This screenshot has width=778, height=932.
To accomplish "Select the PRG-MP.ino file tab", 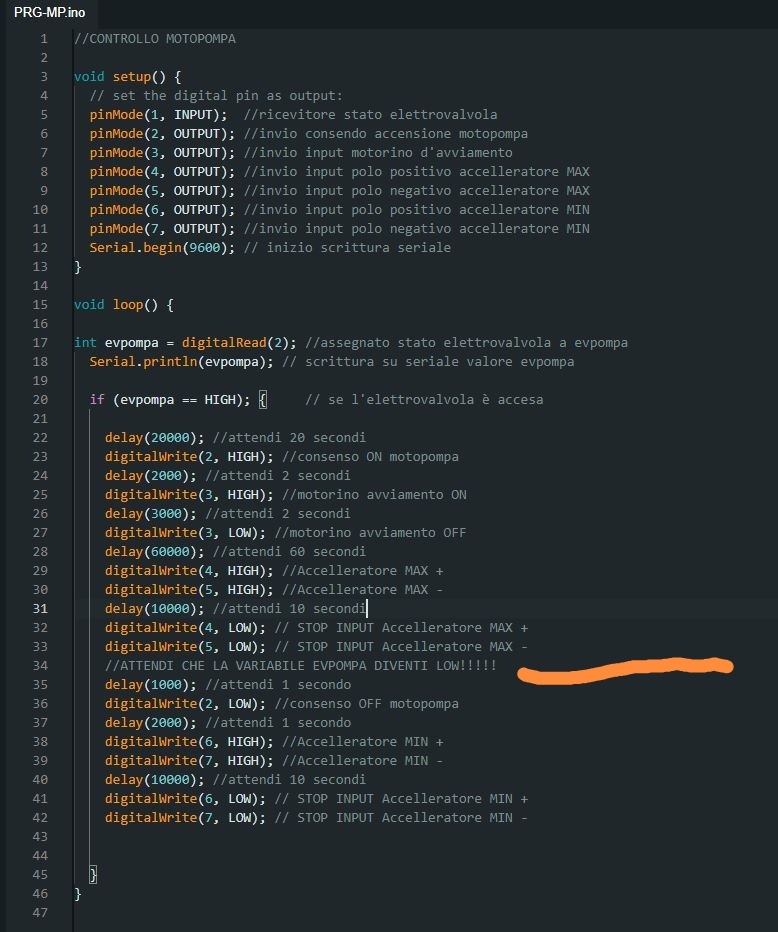I will 49,12.
